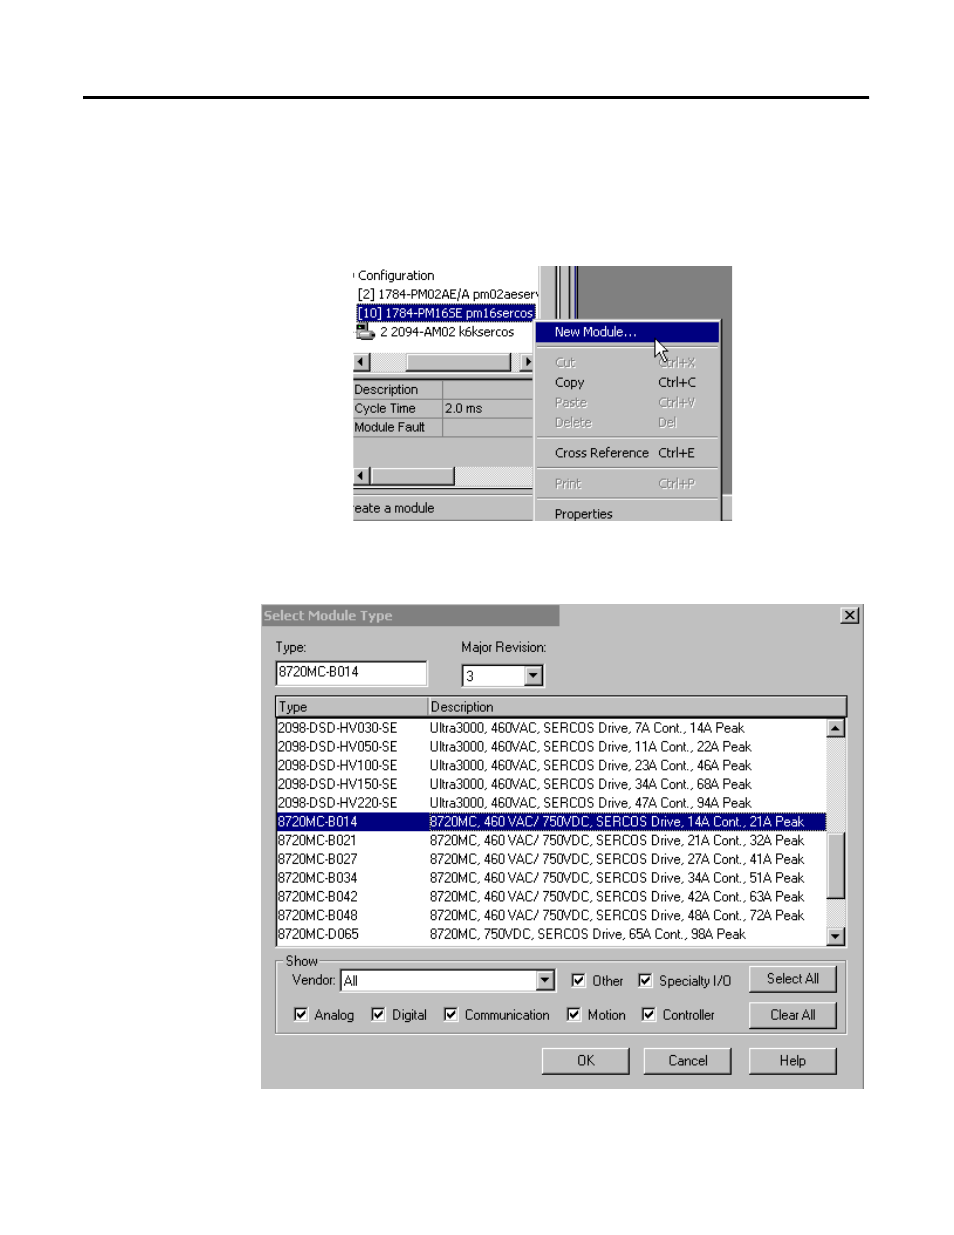Viewport: 954px width, 1235px height.
Task: Click the Type column header
Action: click(352, 707)
